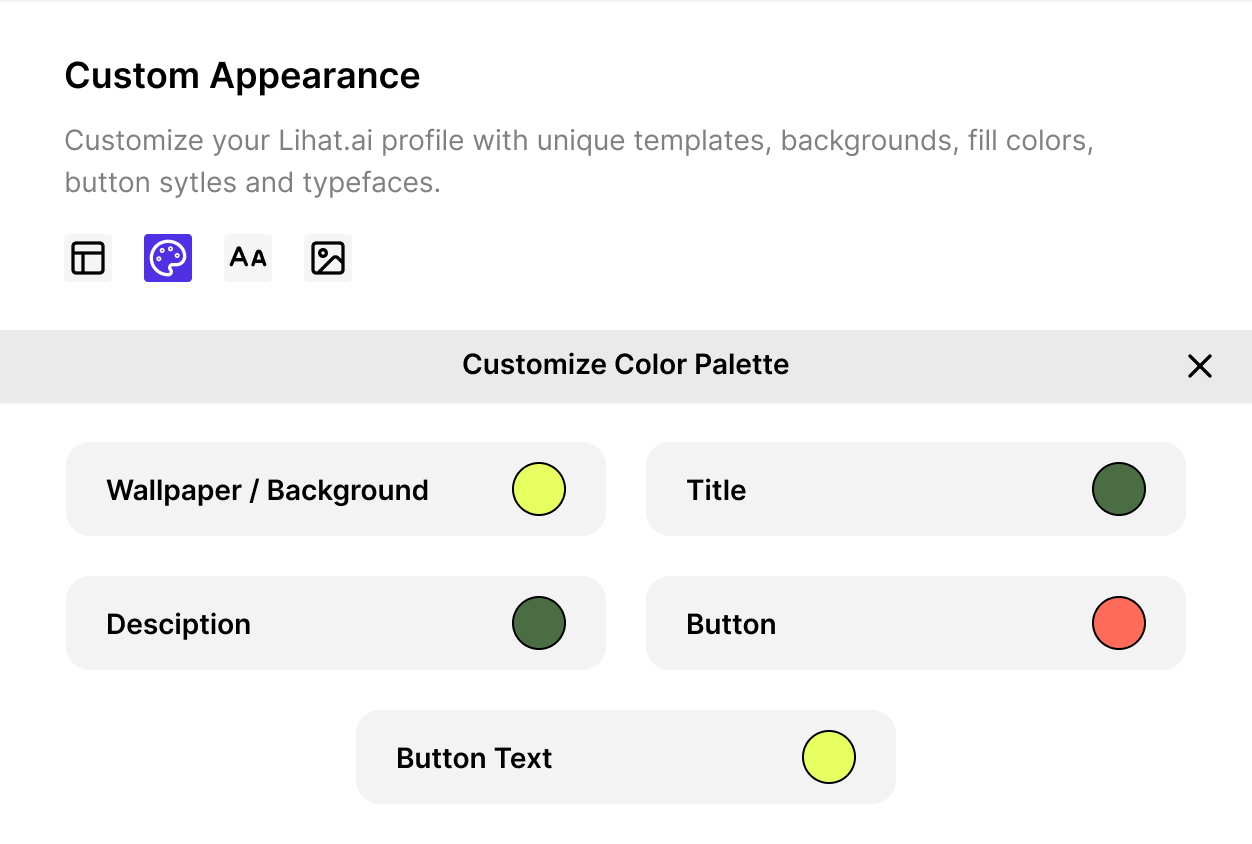Close the Customize Color Palette panel
The height and width of the screenshot is (844, 1252).
[1199, 366]
